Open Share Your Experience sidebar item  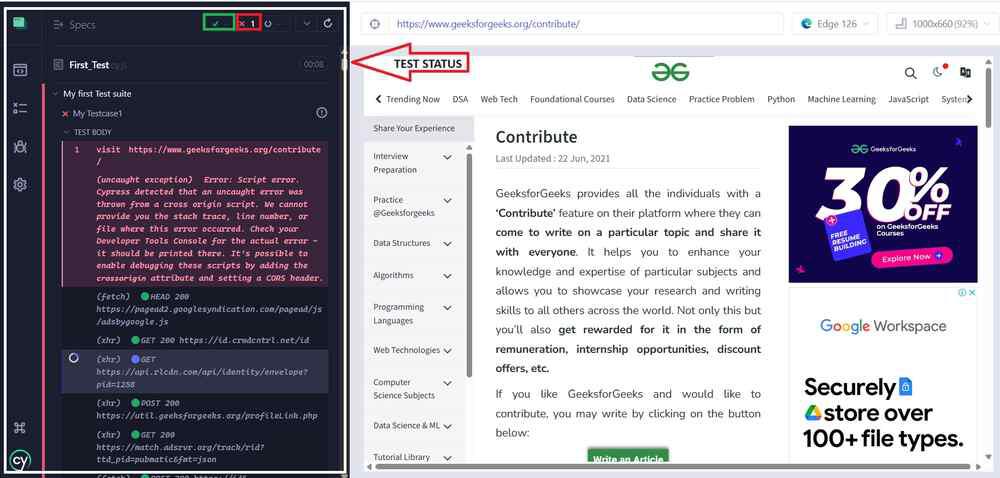pyautogui.click(x=418, y=128)
